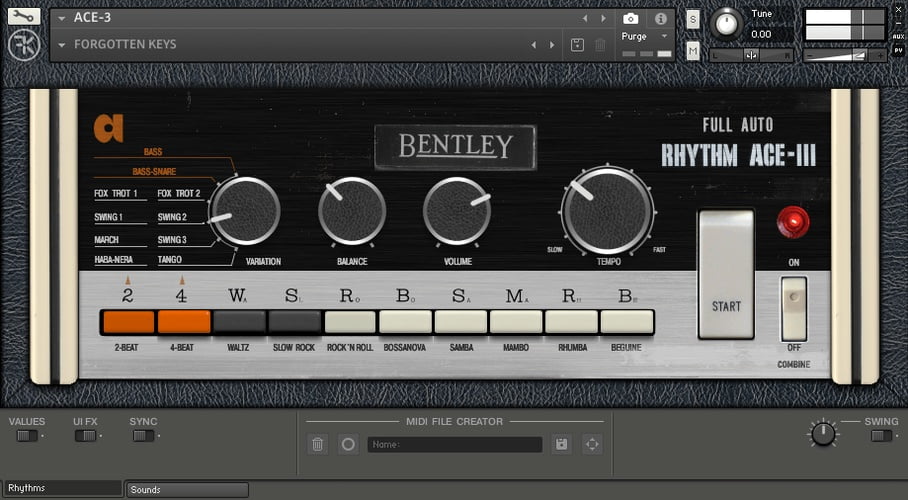Click the red power indicator lamp
This screenshot has height=500, width=908.
(793, 222)
